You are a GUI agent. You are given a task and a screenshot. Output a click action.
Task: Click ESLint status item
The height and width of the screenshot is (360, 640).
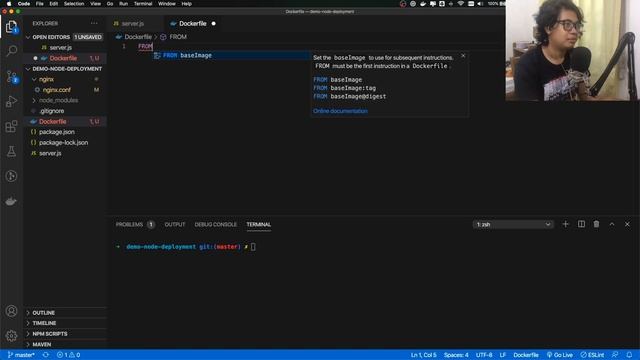(592, 355)
